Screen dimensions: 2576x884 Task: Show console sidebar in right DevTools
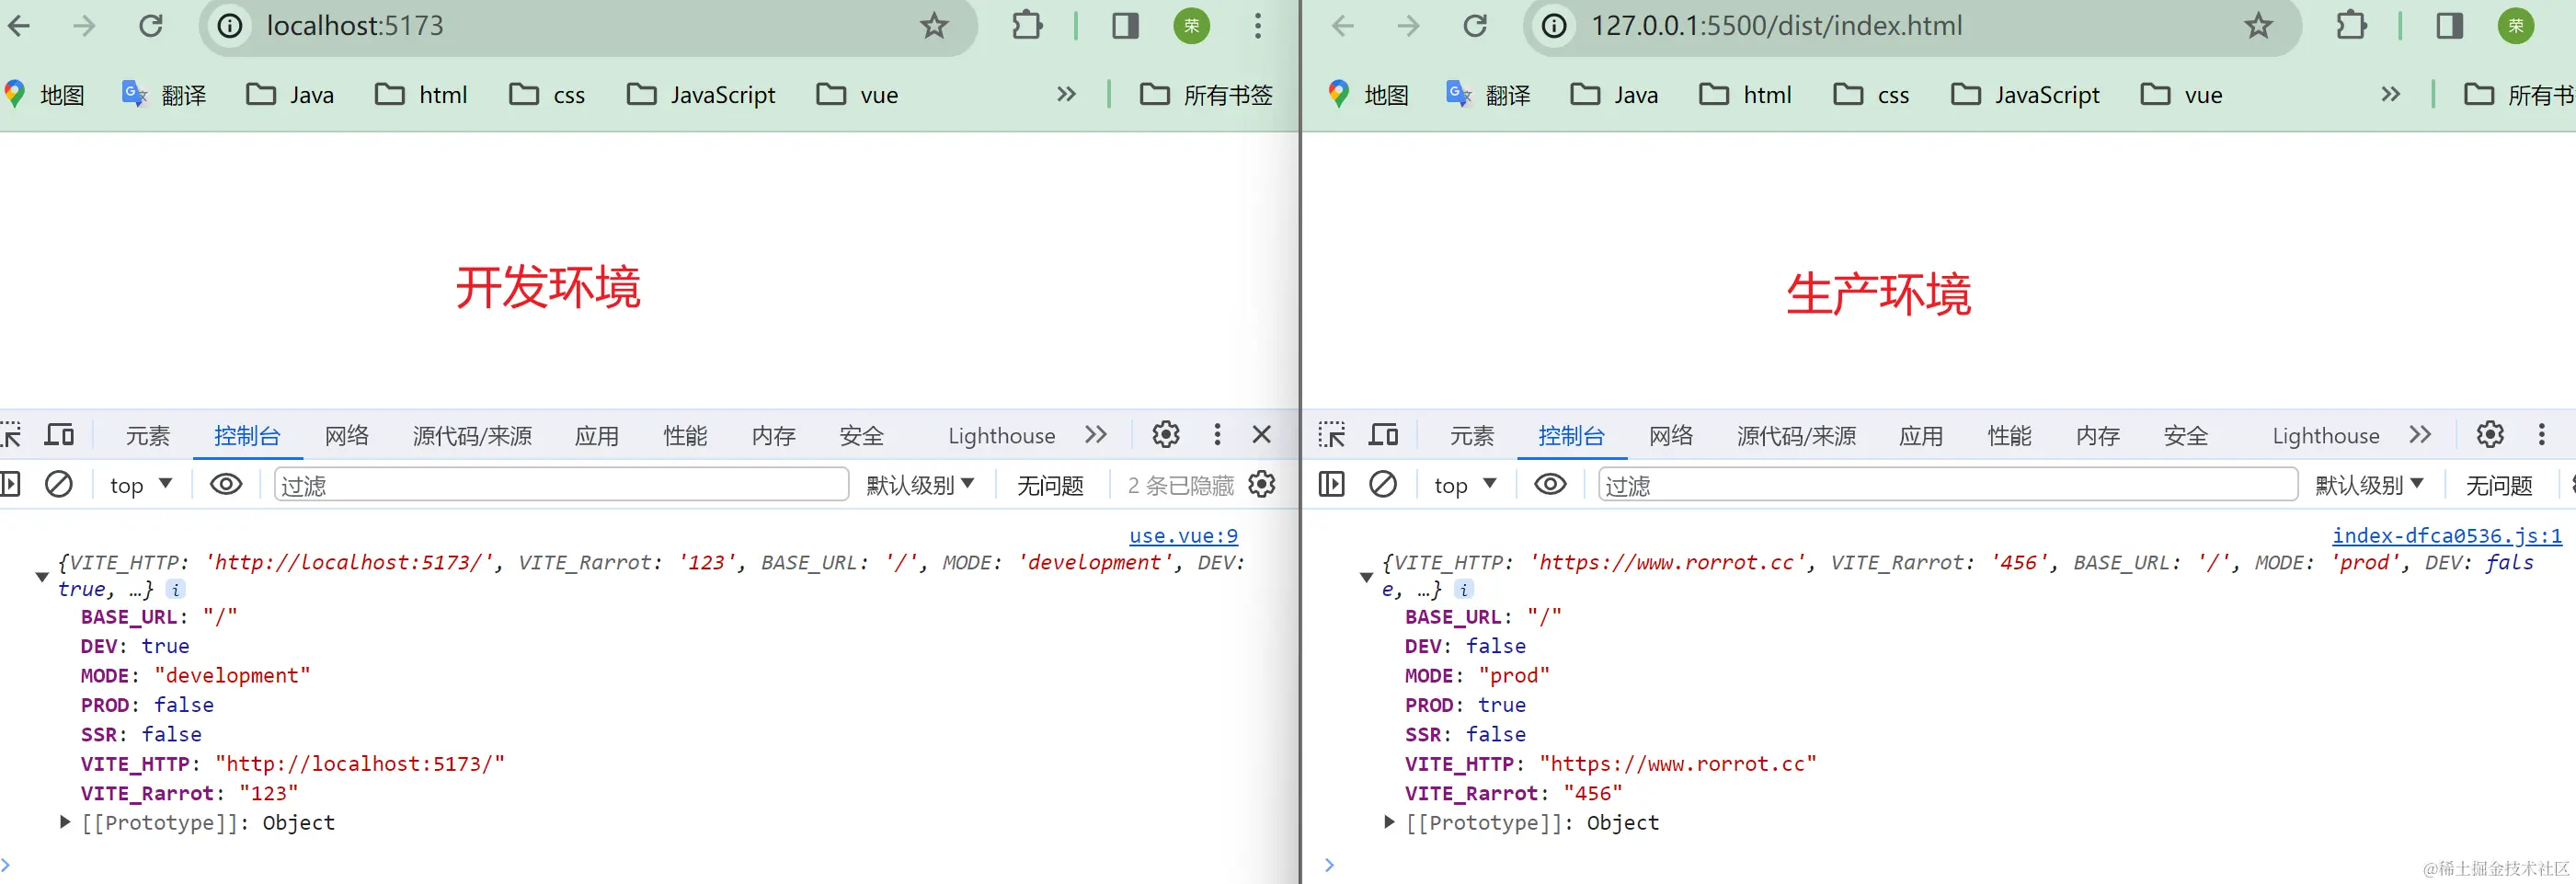coord(1332,485)
